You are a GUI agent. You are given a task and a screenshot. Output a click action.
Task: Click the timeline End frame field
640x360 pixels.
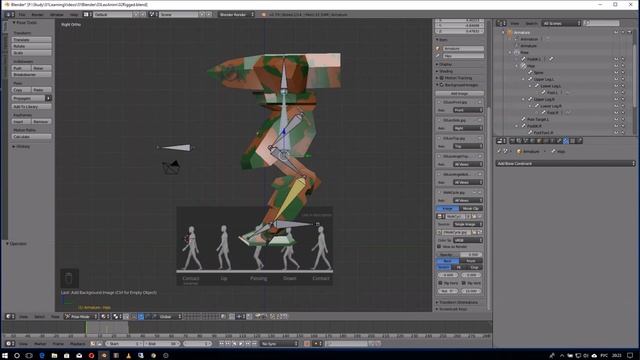click(x=162, y=344)
